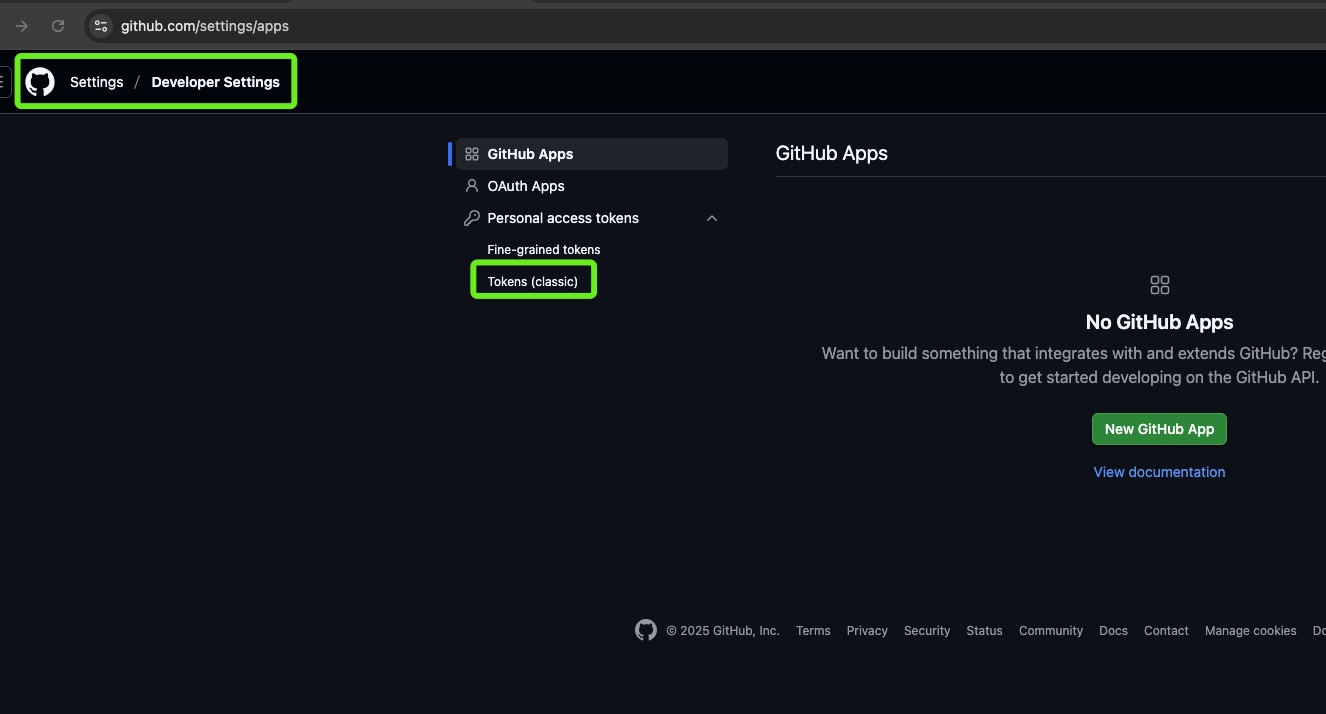Click Manage cookies in the footer
This screenshot has height=714, width=1326.
(x=1250, y=631)
